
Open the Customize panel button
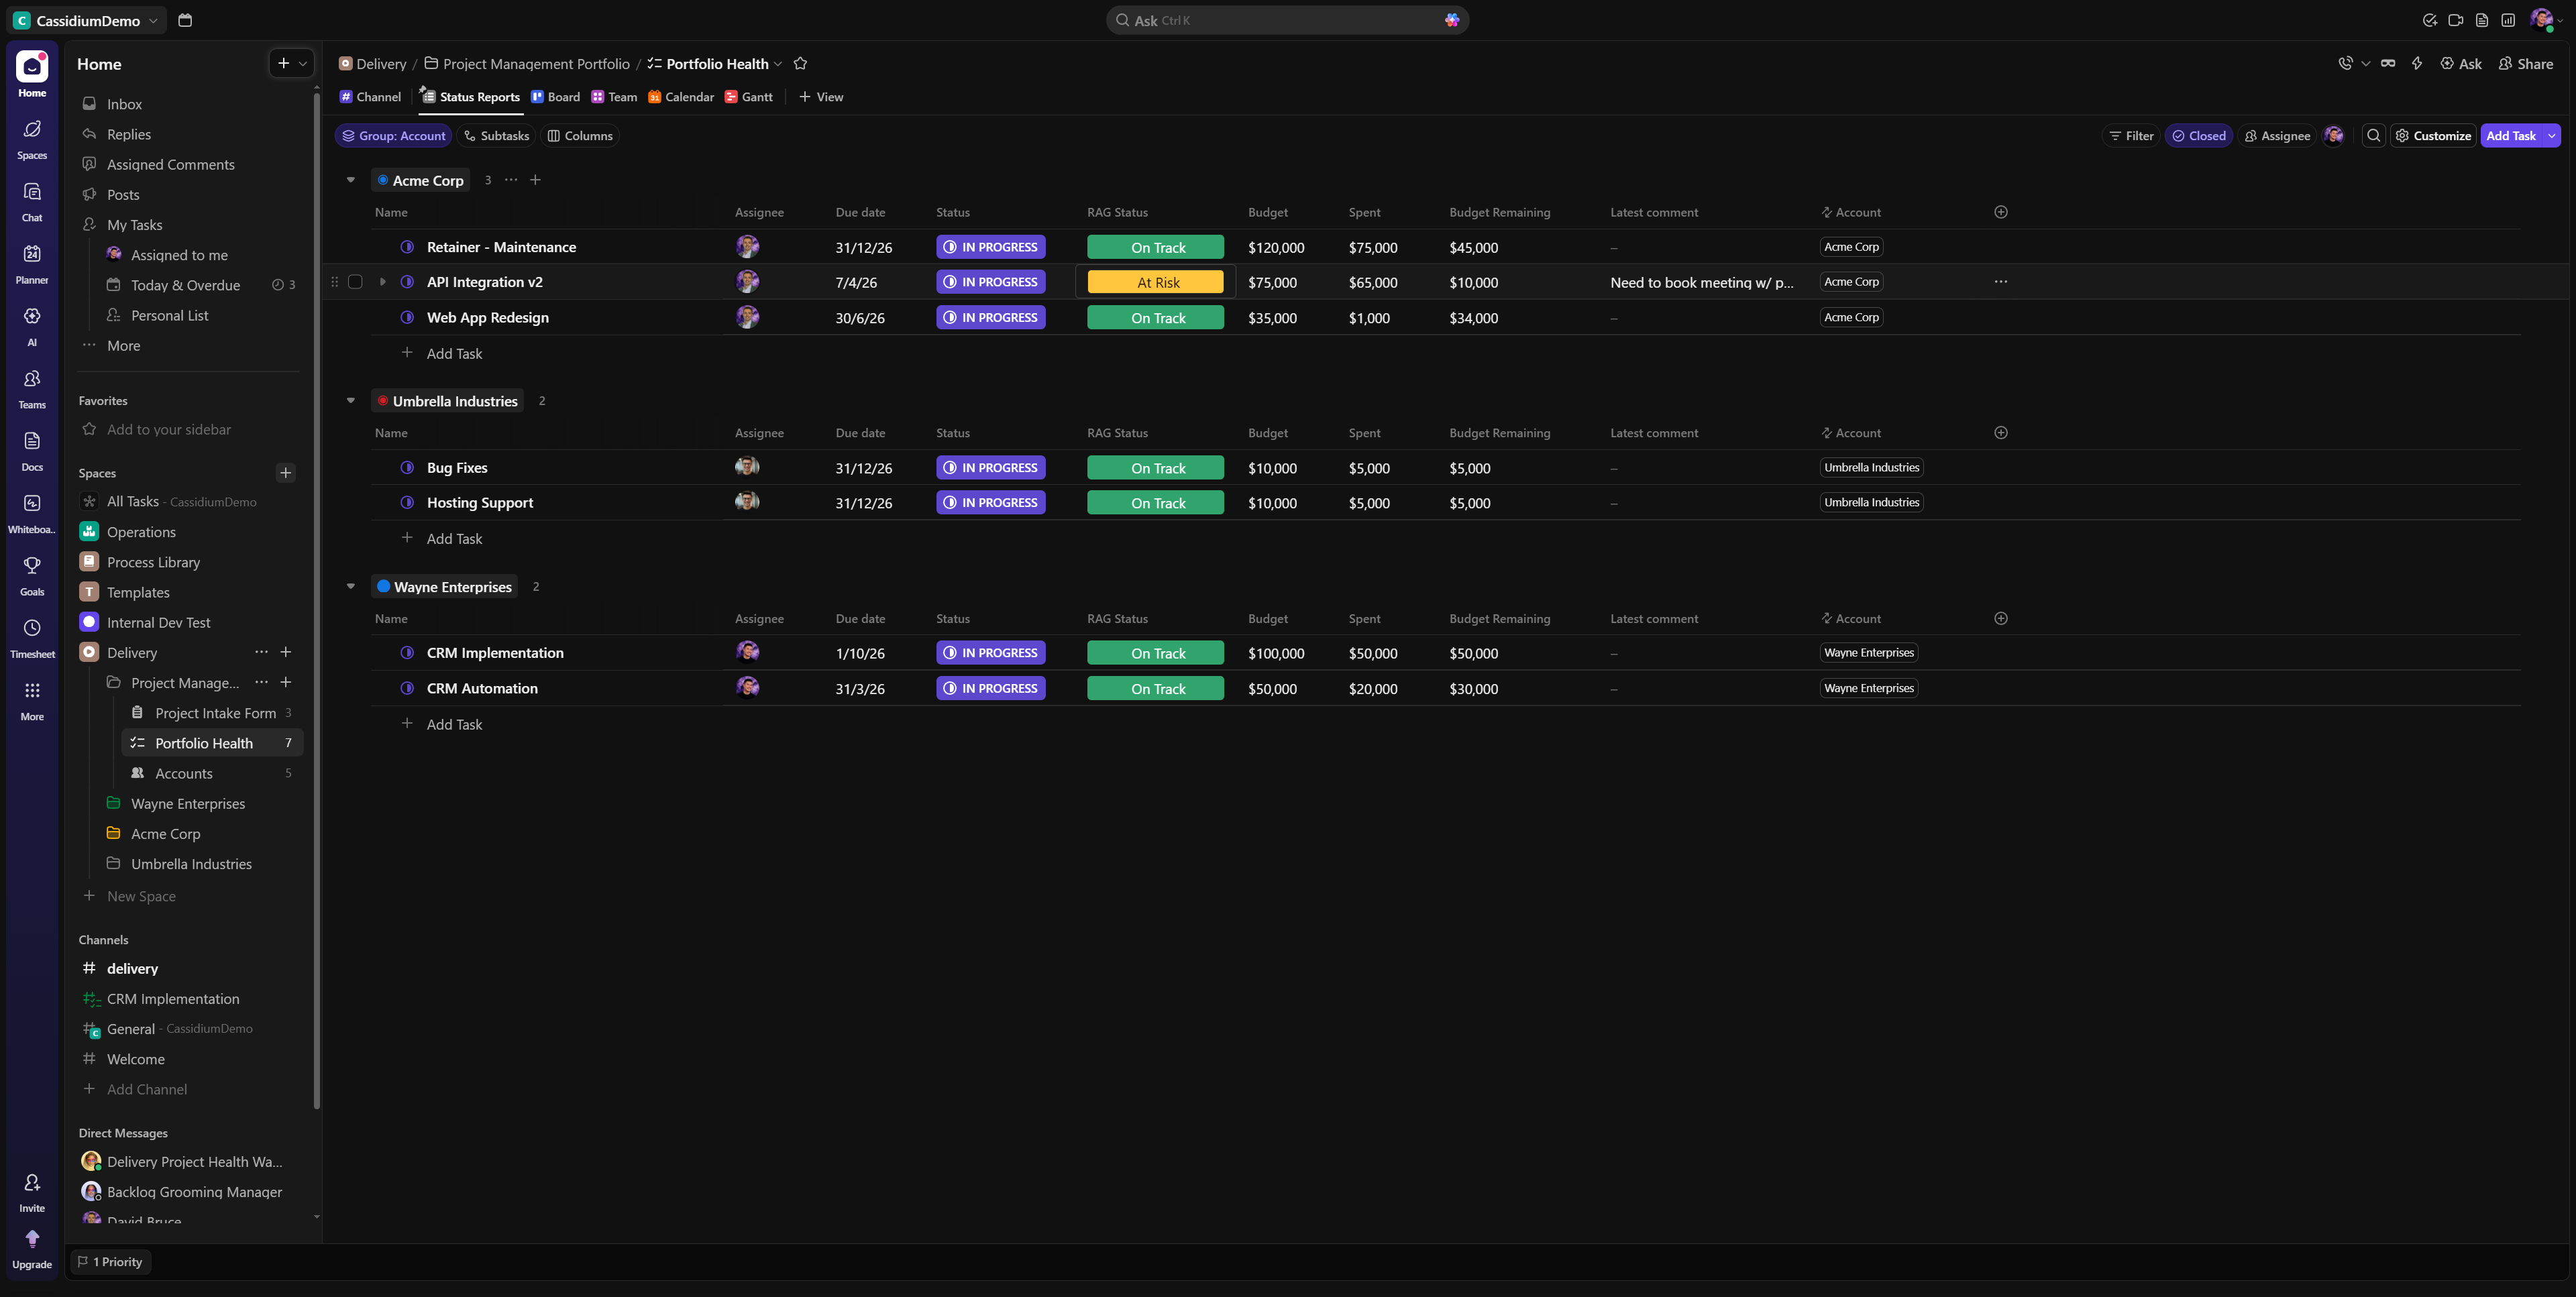point(2432,136)
